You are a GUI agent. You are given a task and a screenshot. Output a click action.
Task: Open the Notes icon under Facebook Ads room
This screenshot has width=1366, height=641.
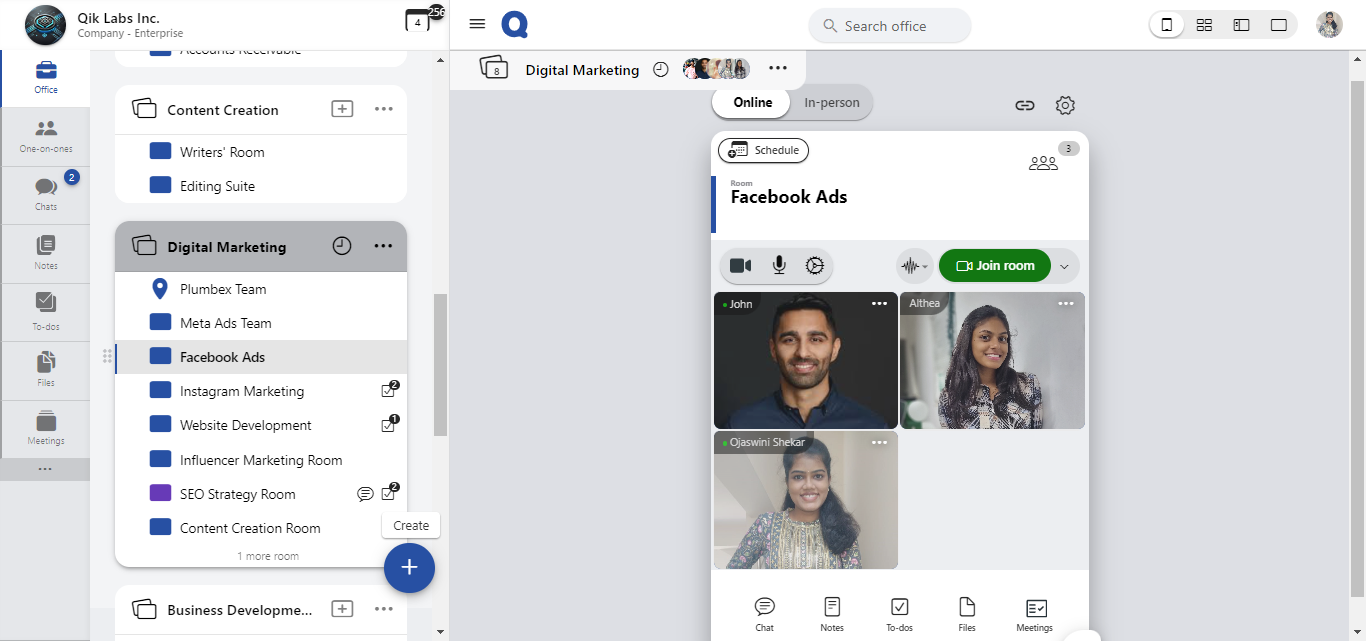pos(831,613)
